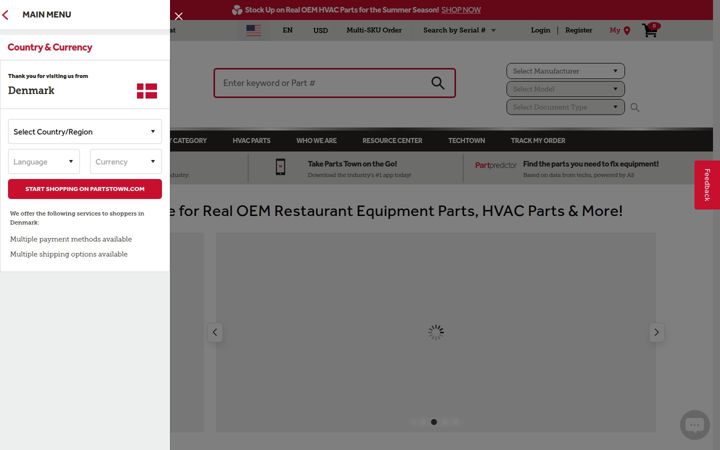
Task: Go back using Main Menu arrow
Action: [x=6, y=15]
